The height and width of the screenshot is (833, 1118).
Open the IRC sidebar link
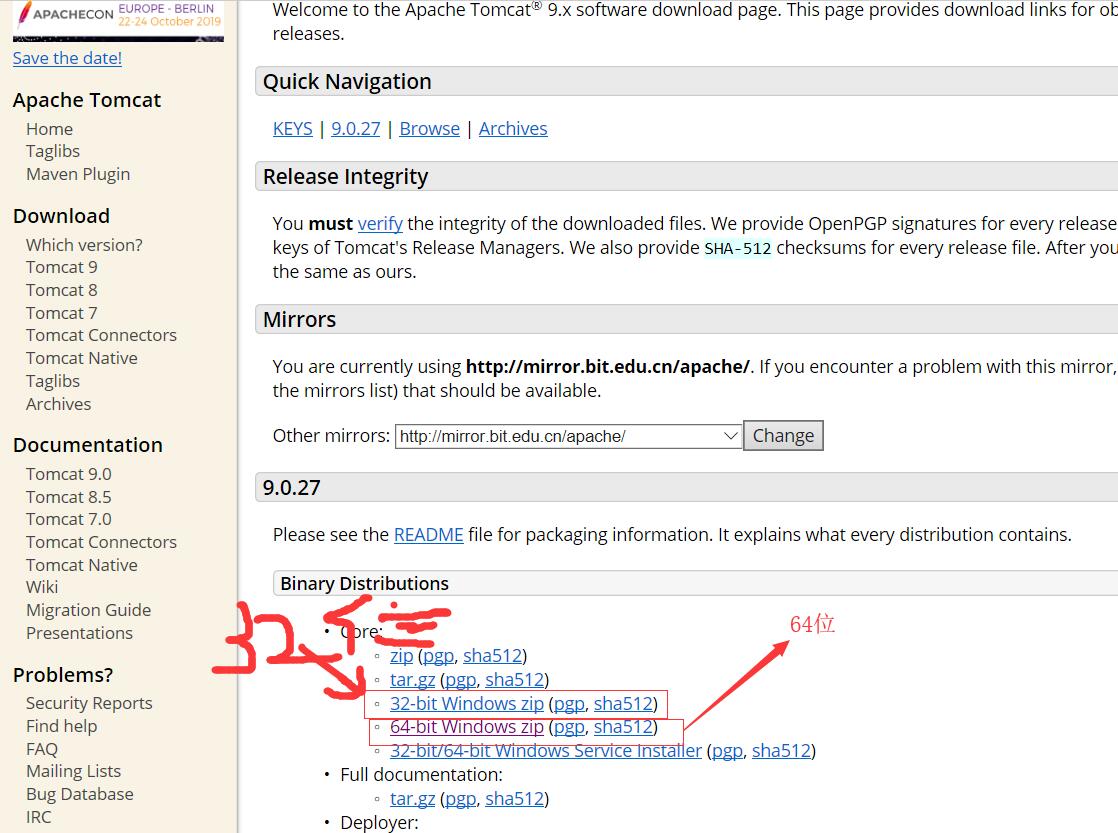coord(39,817)
